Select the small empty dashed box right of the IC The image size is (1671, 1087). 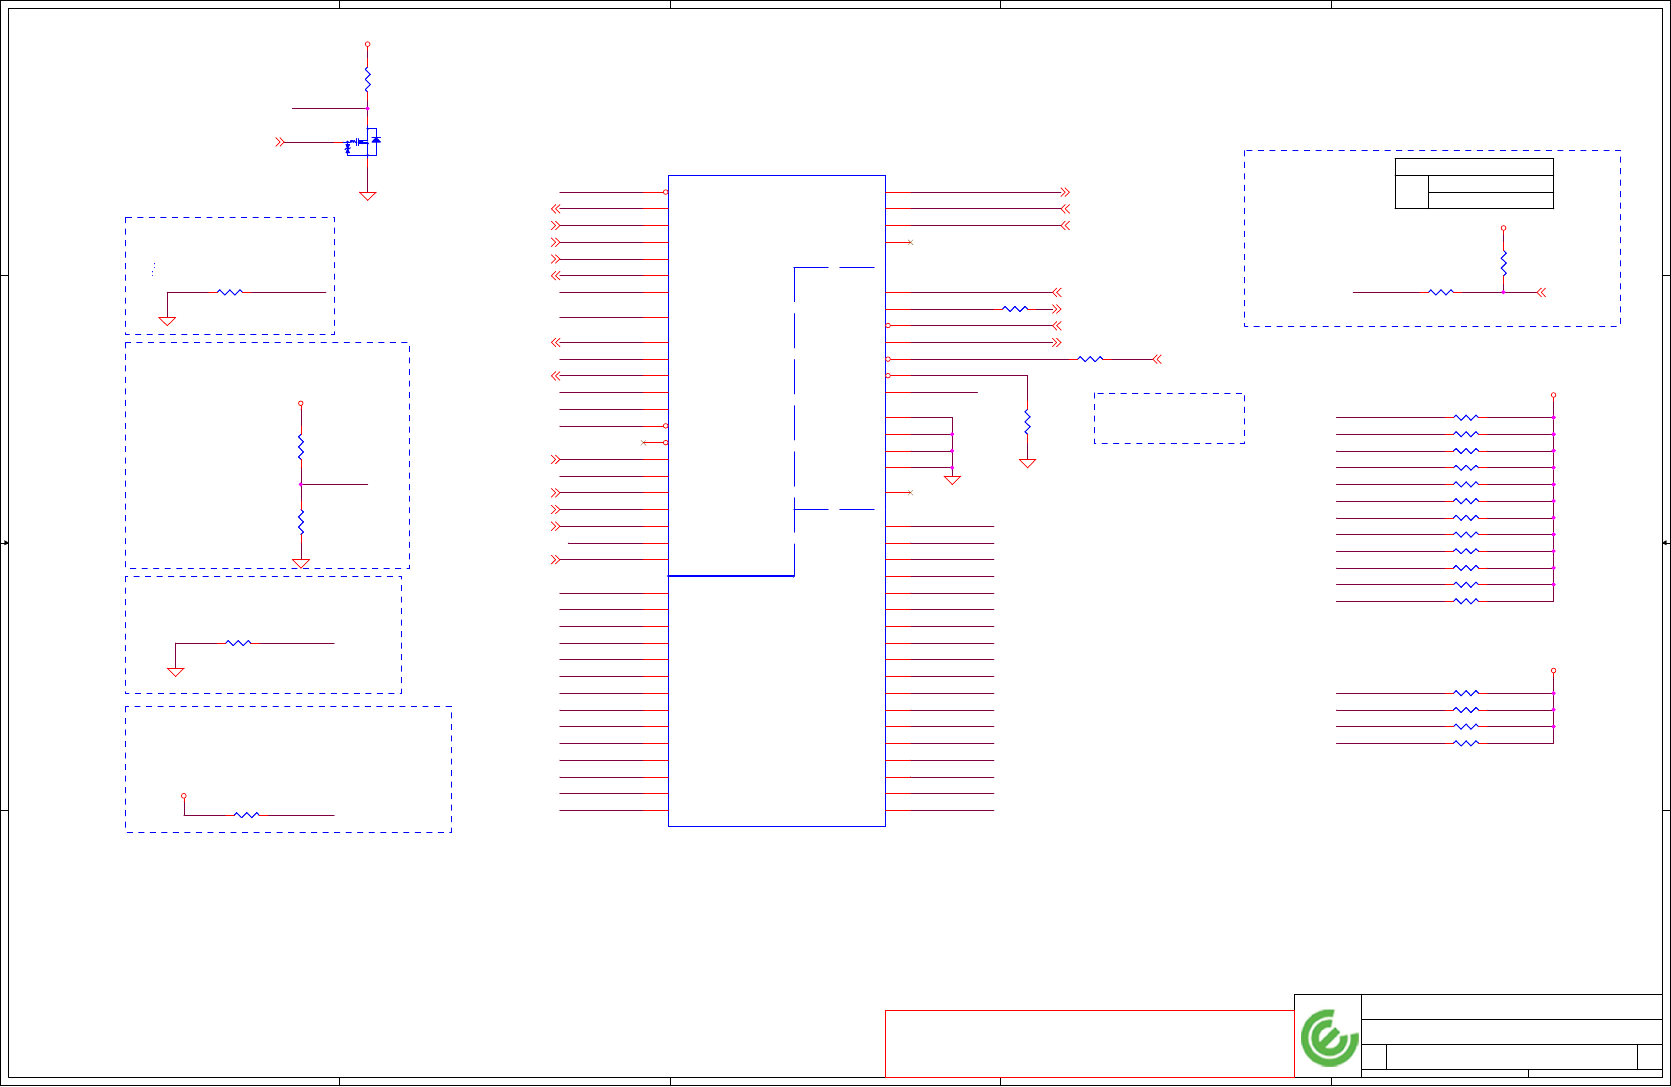1169,418
